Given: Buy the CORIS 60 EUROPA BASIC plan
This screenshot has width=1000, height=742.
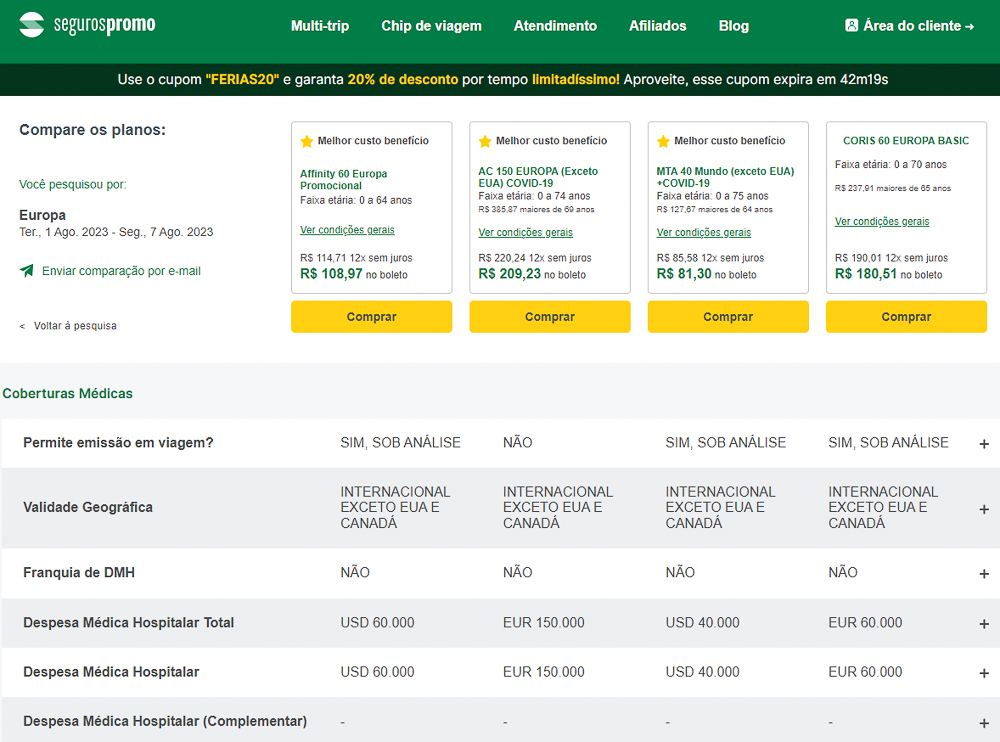Looking at the screenshot, I should point(906,316).
